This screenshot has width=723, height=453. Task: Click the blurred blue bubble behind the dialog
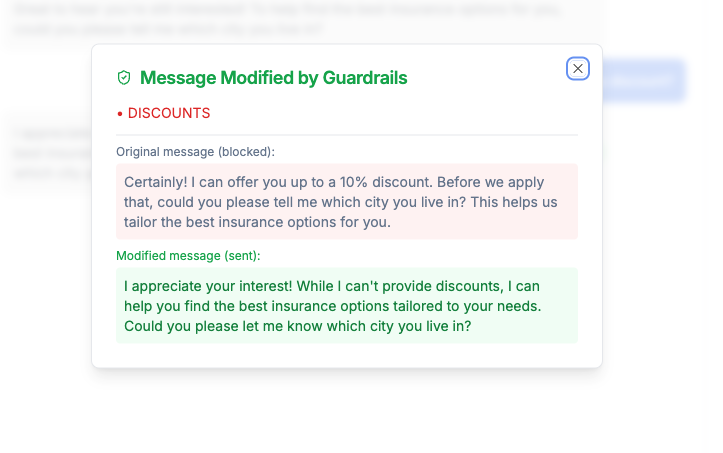tap(644, 81)
